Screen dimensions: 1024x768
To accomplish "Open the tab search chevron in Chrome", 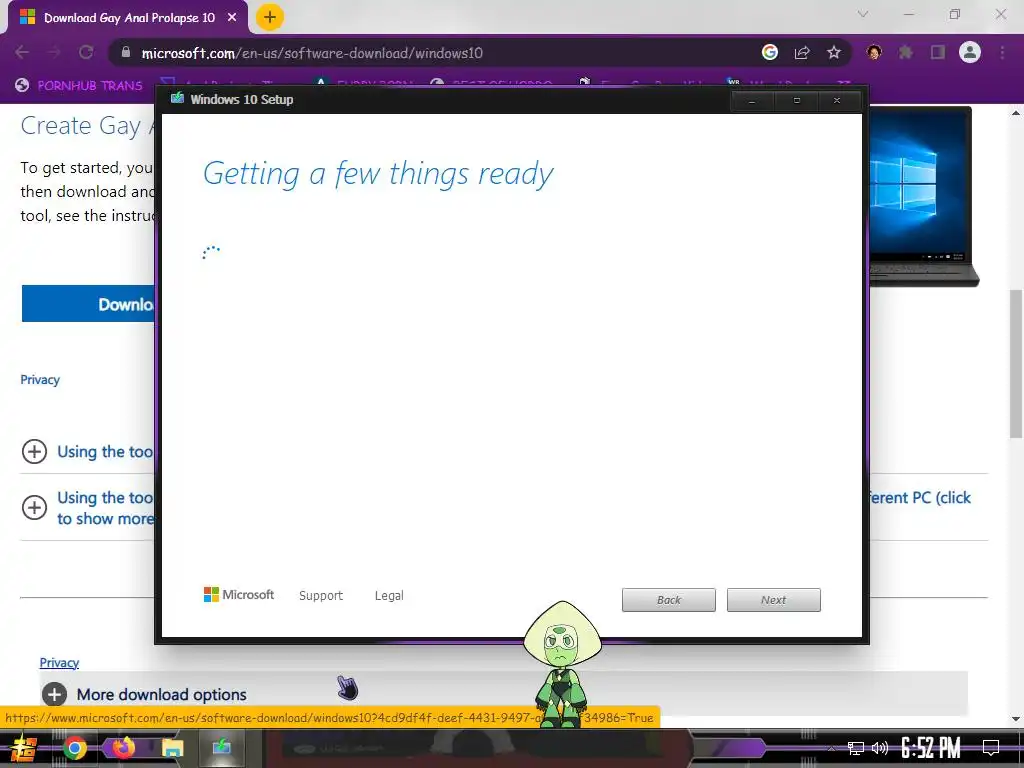I will click(863, 14).
